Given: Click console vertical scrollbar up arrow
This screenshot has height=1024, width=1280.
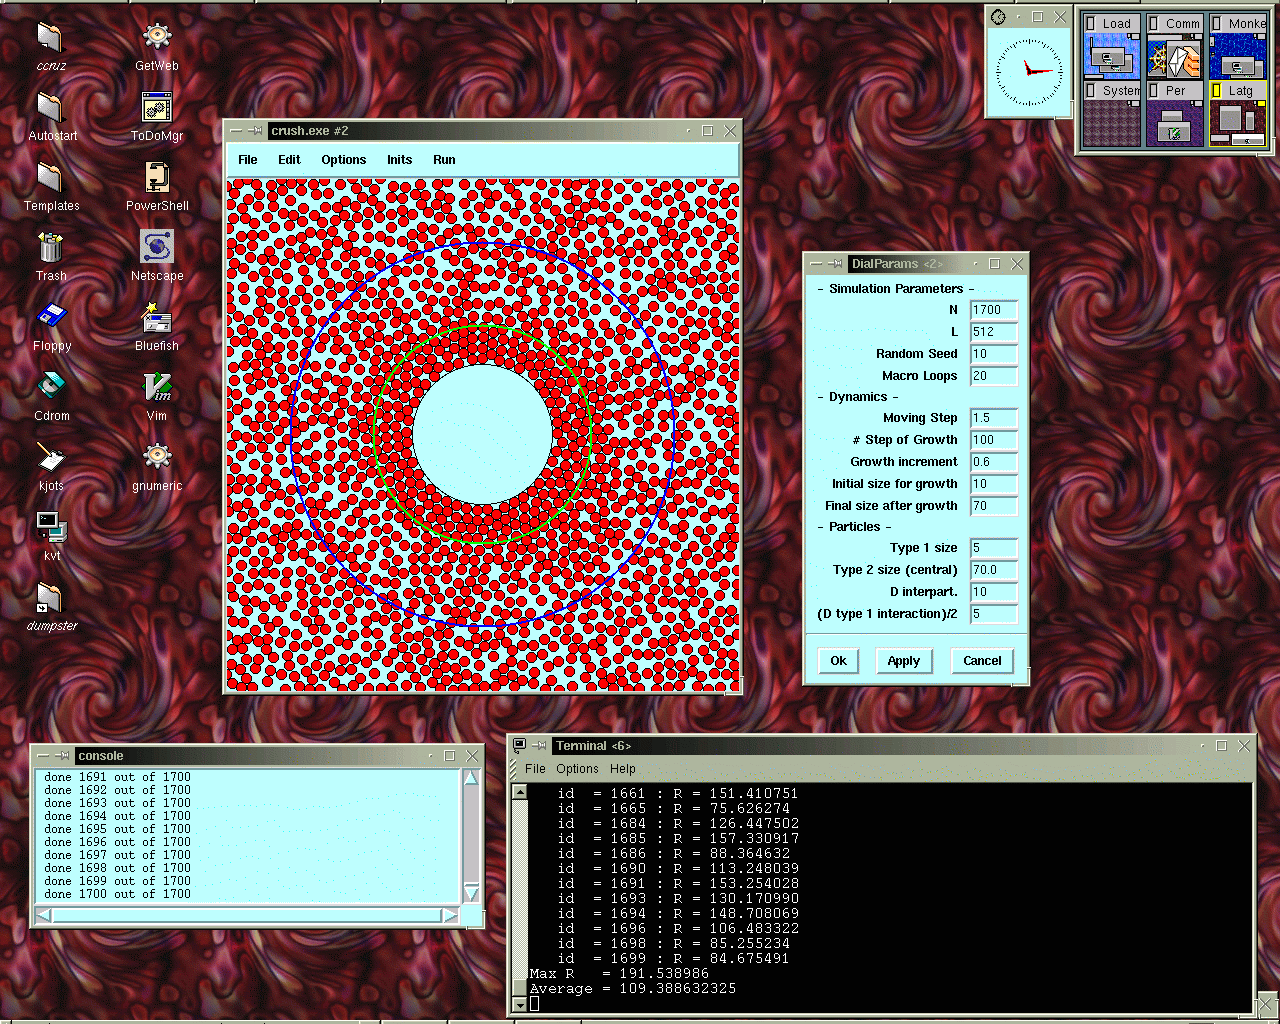Looking at the screenshot, I should (x=471, y=778).
